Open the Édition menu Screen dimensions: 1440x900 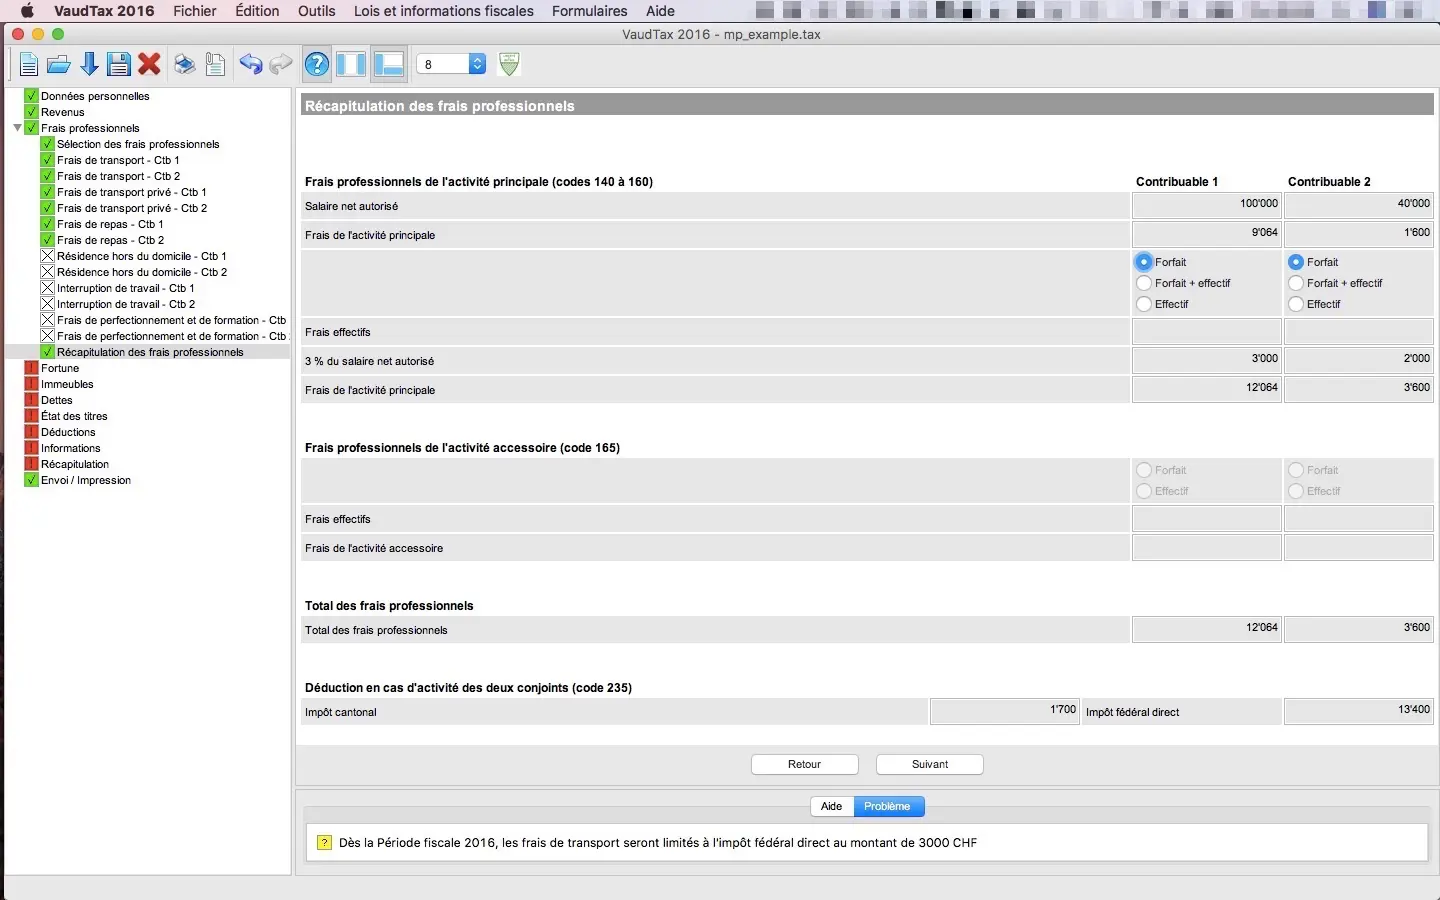pyautogui.click(x=257, y=11)
